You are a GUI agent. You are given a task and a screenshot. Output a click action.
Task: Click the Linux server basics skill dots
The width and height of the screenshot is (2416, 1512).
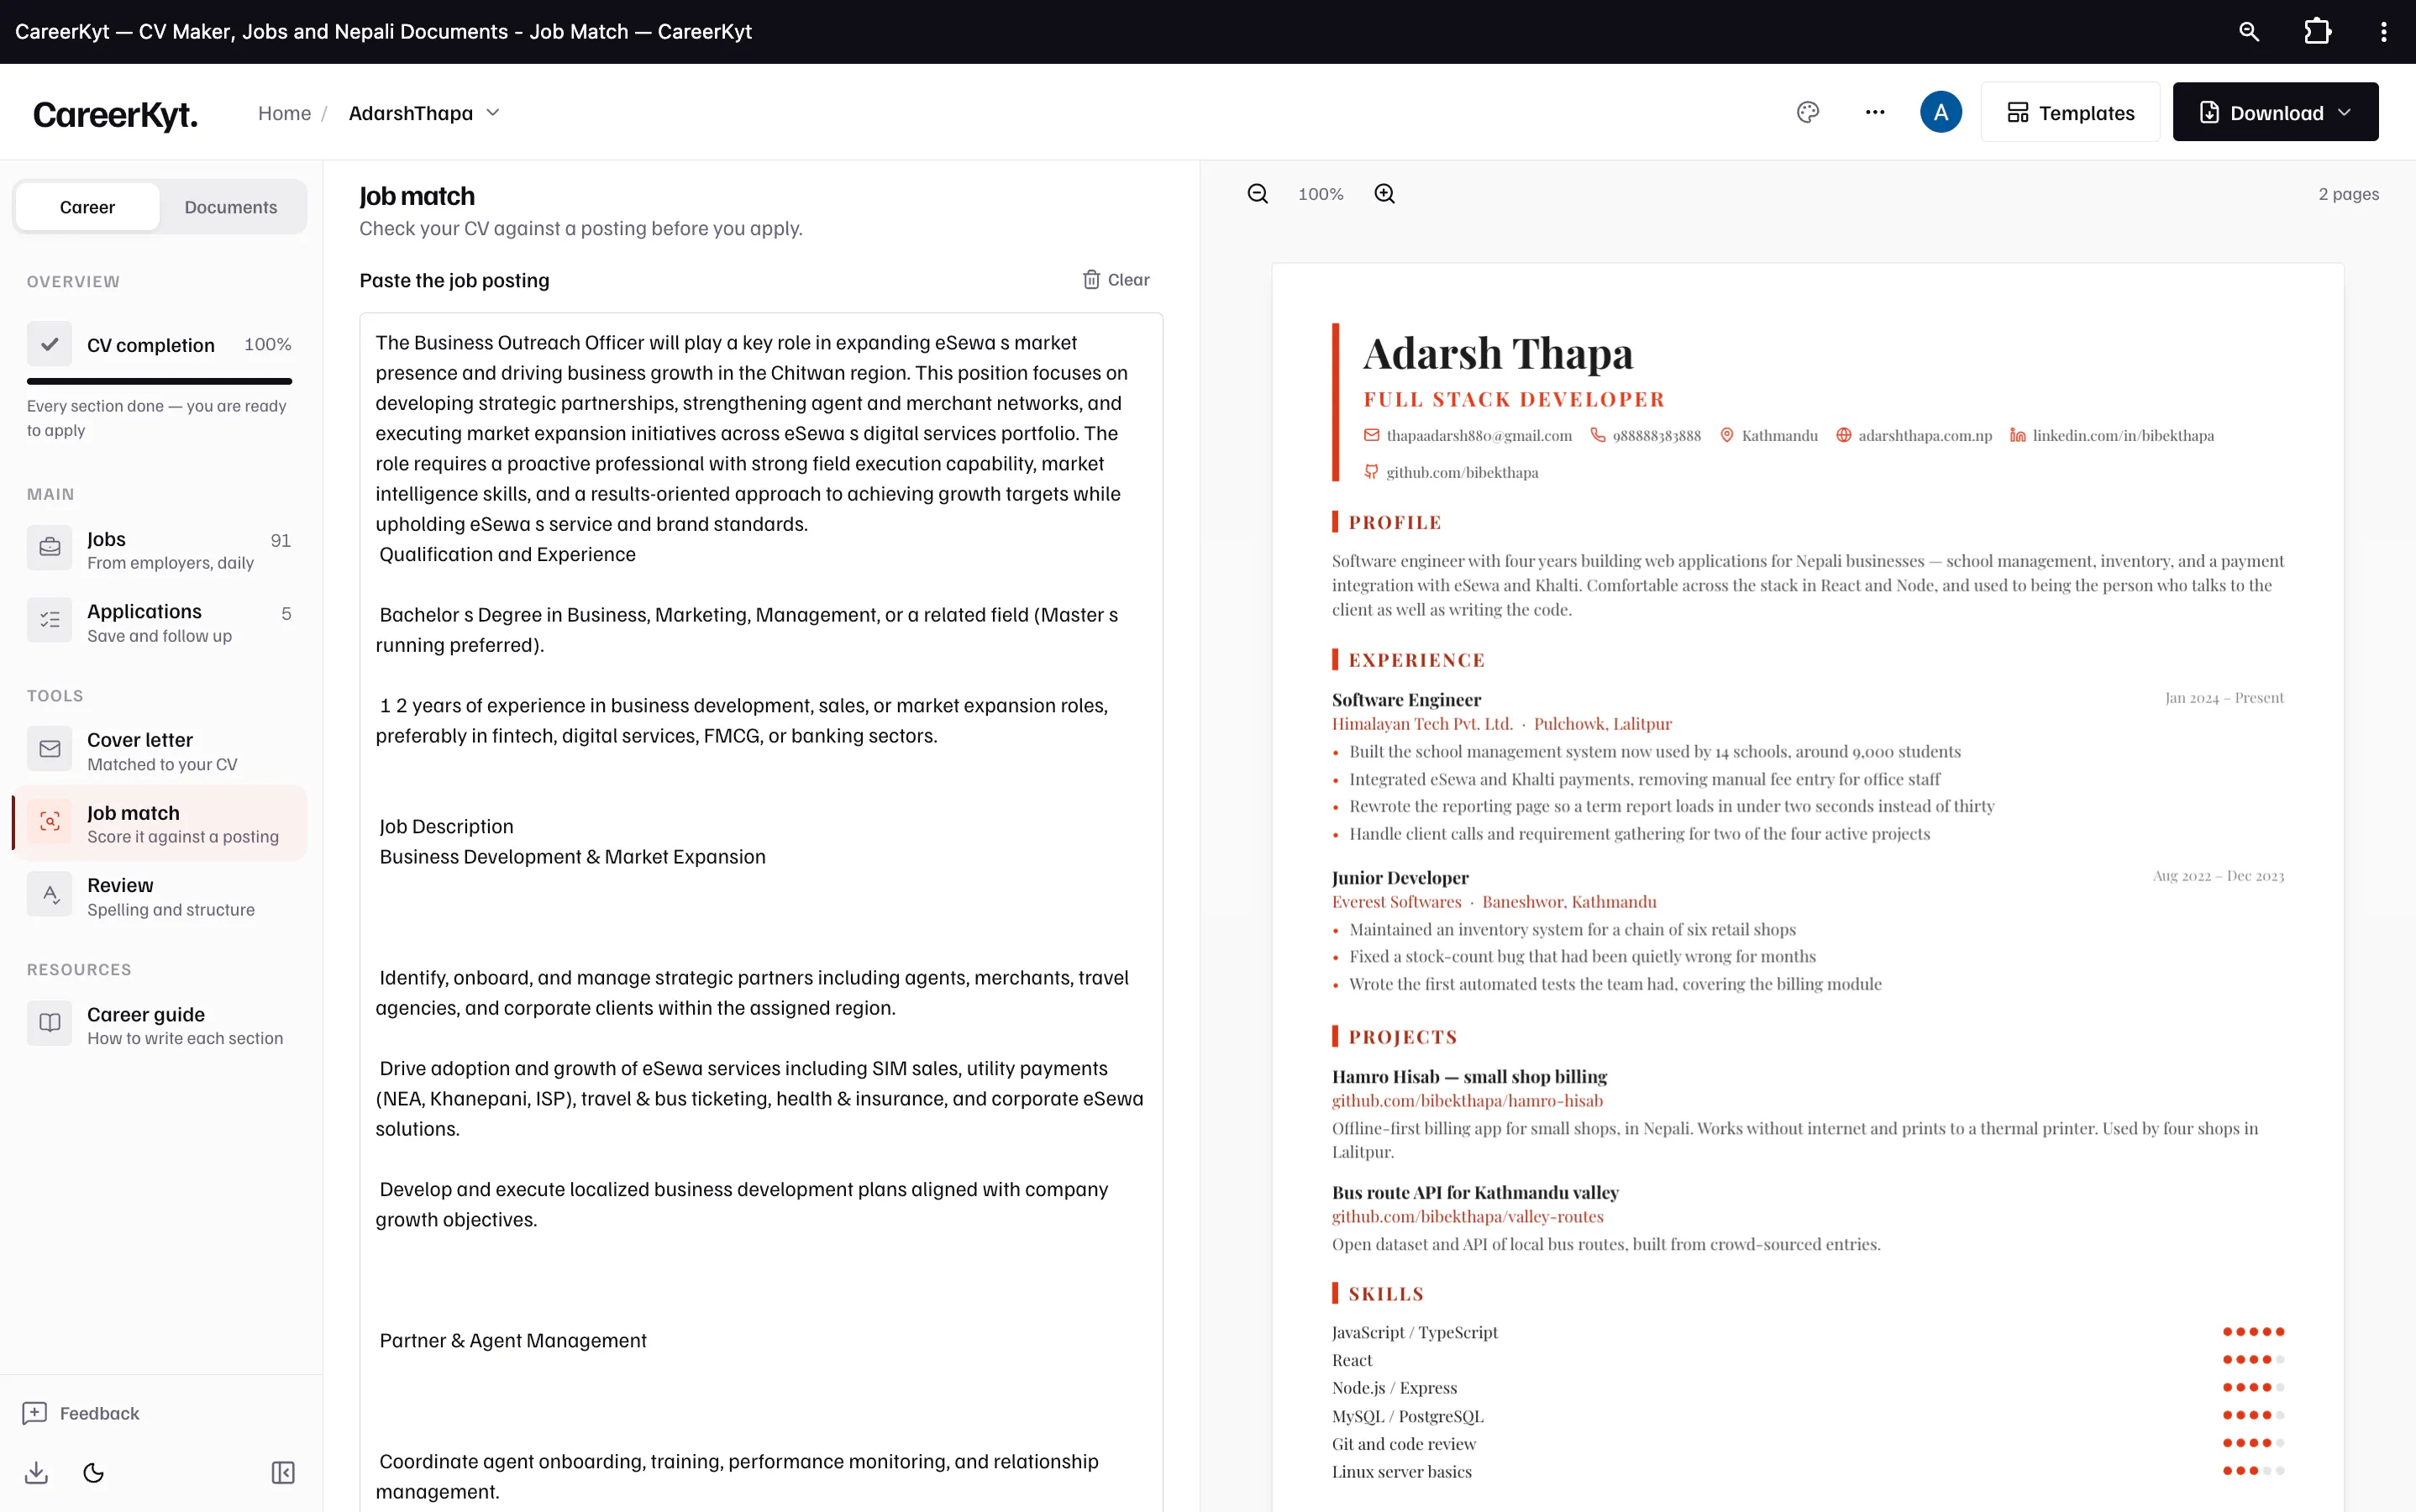[x=2253, y=1471]
